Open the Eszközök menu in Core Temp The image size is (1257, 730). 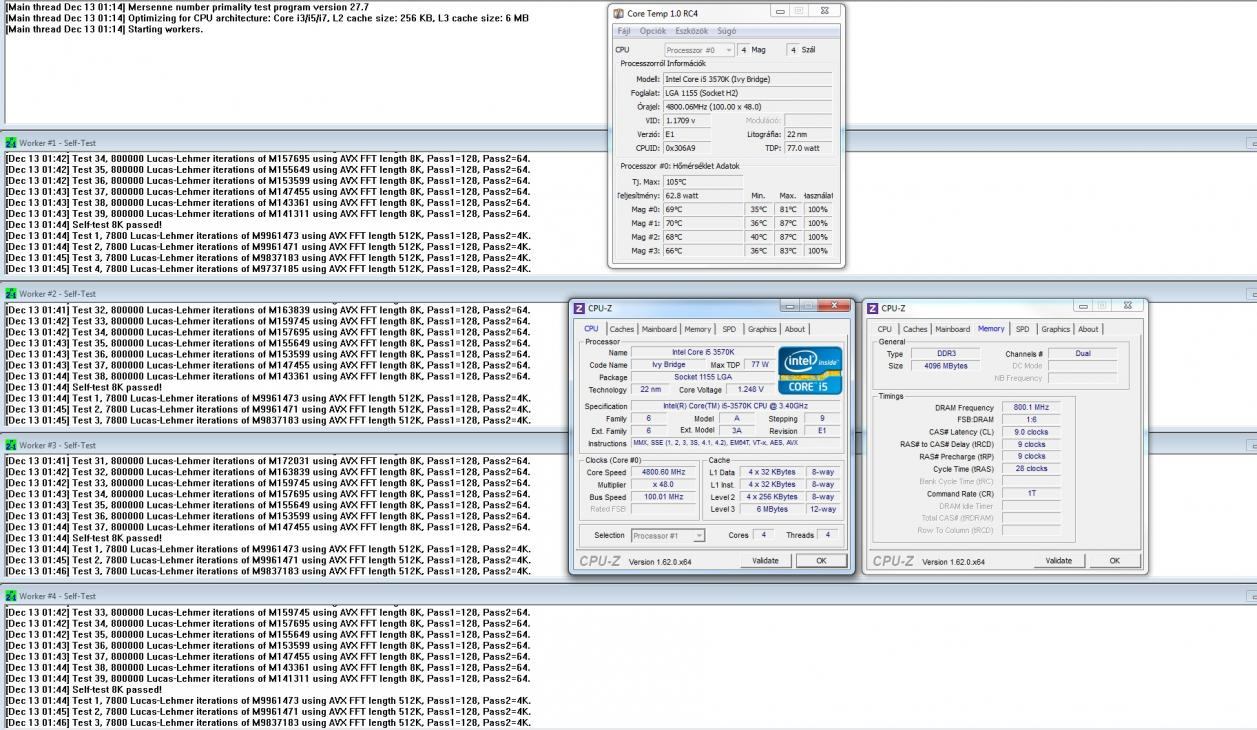click(x=692, y=31)
